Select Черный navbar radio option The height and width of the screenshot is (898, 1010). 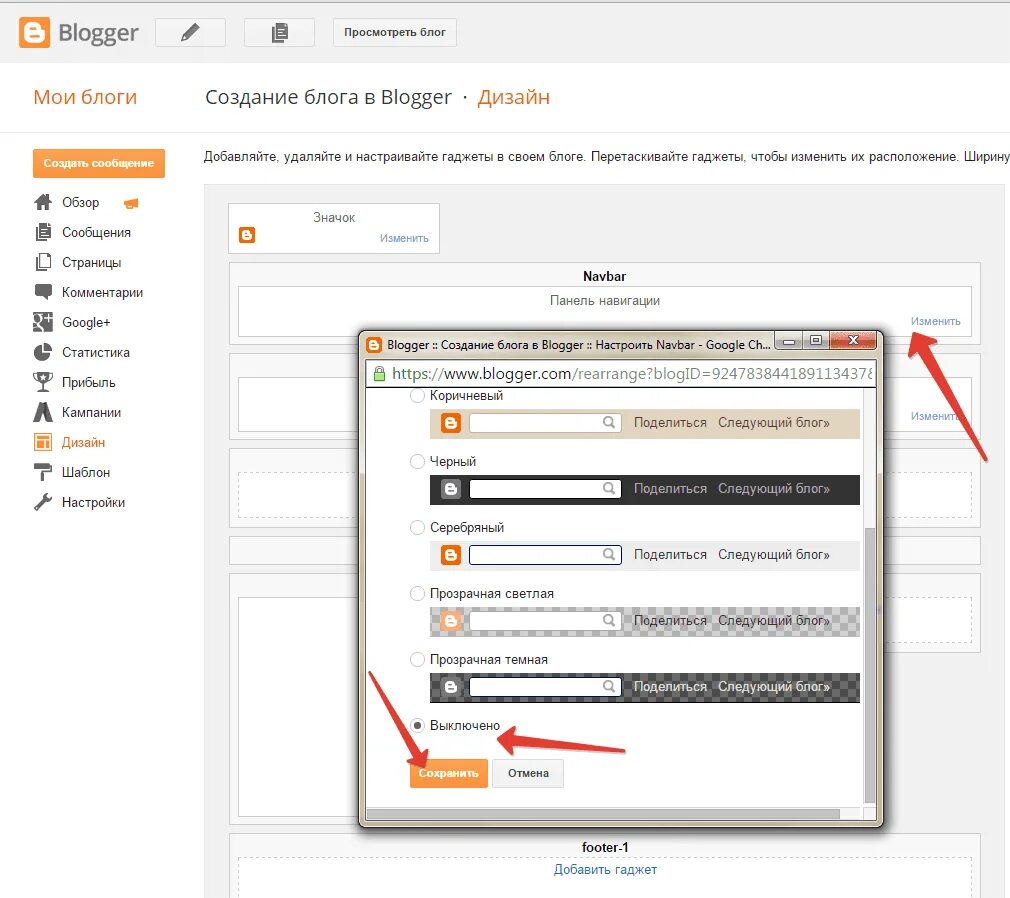pos(417,461)
